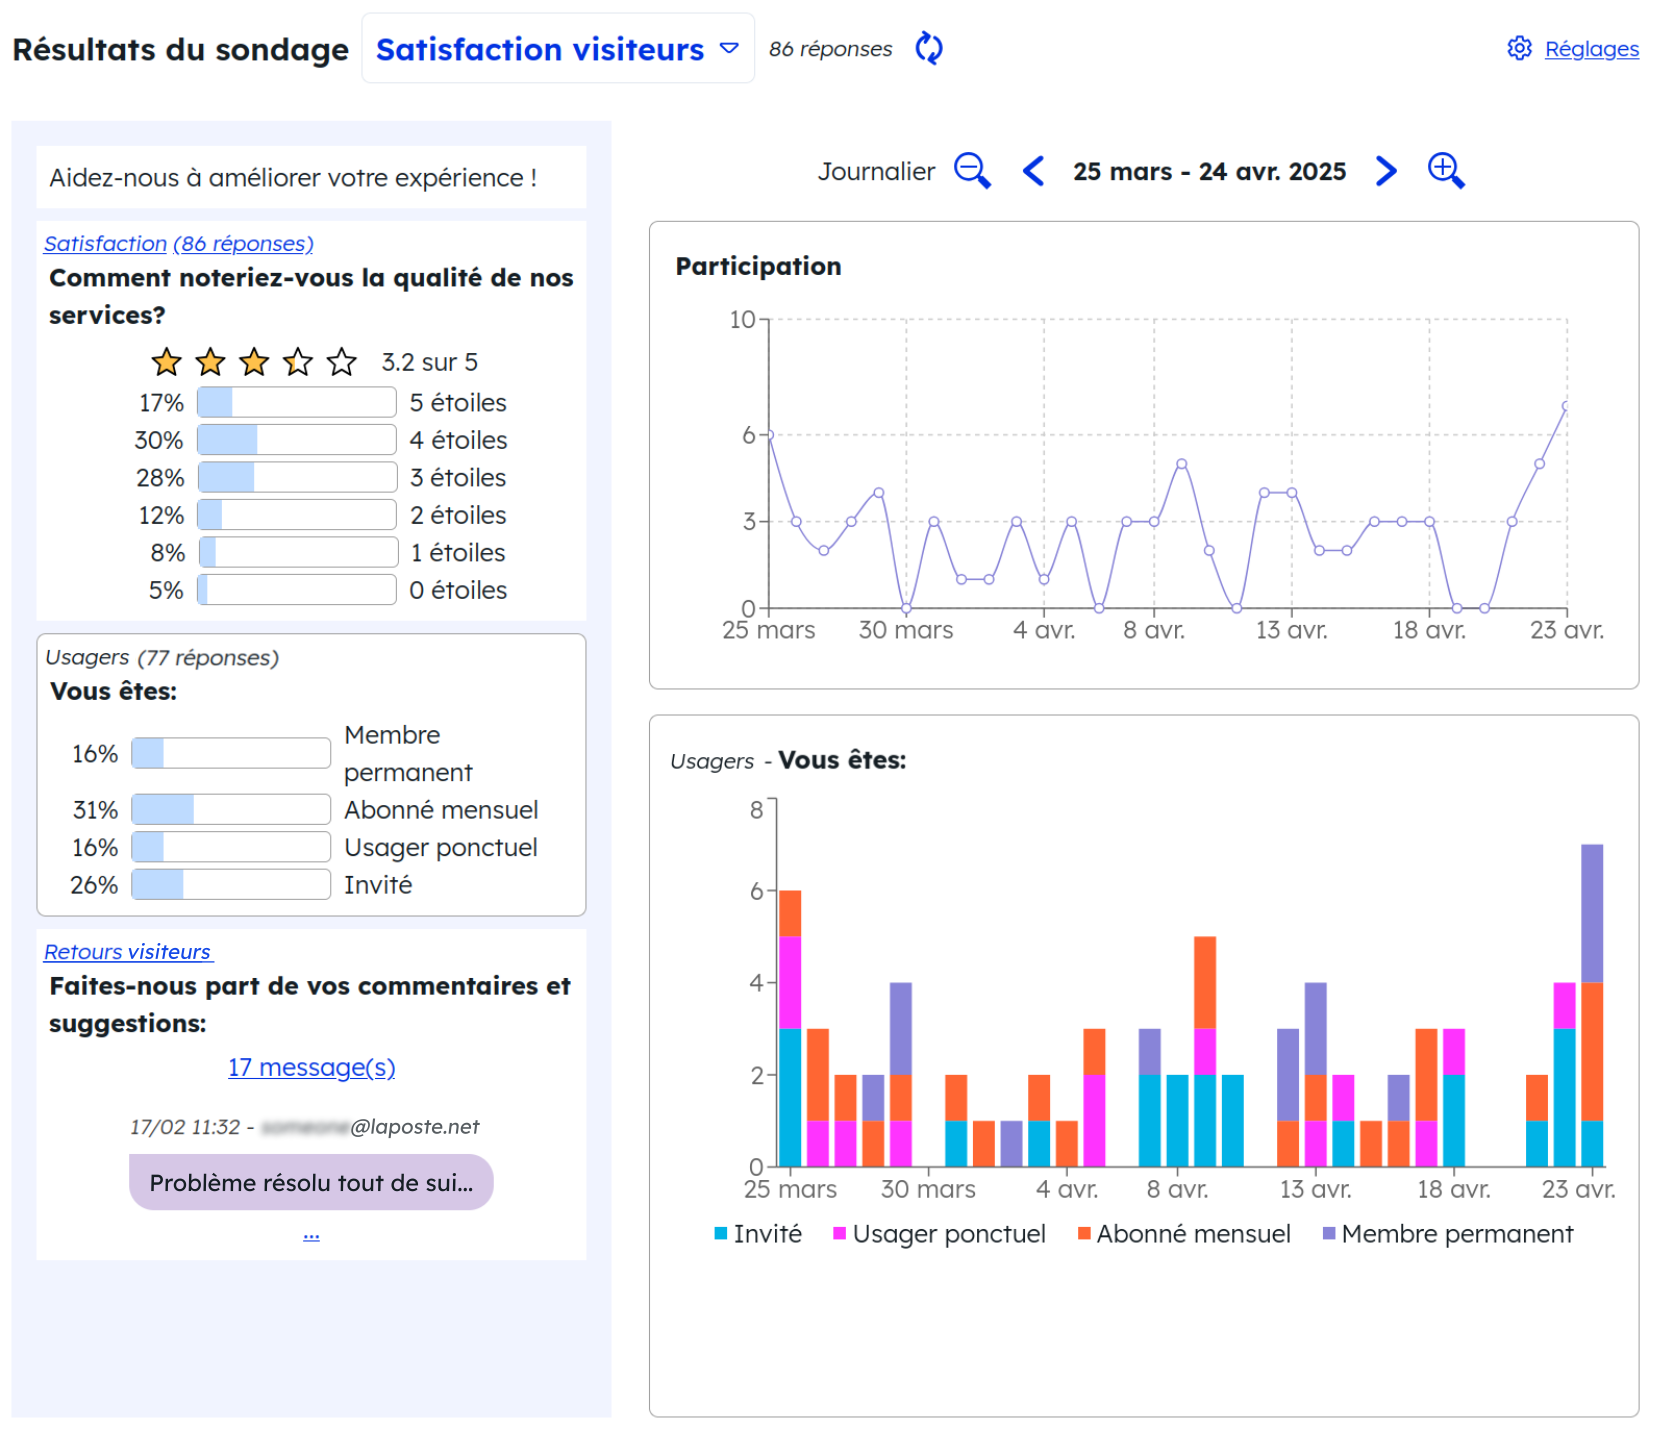The height and width of the screenshot is (1430, 1674).
Task: Open the Réglages gear icon
Action: click(x=1519, y=48)
